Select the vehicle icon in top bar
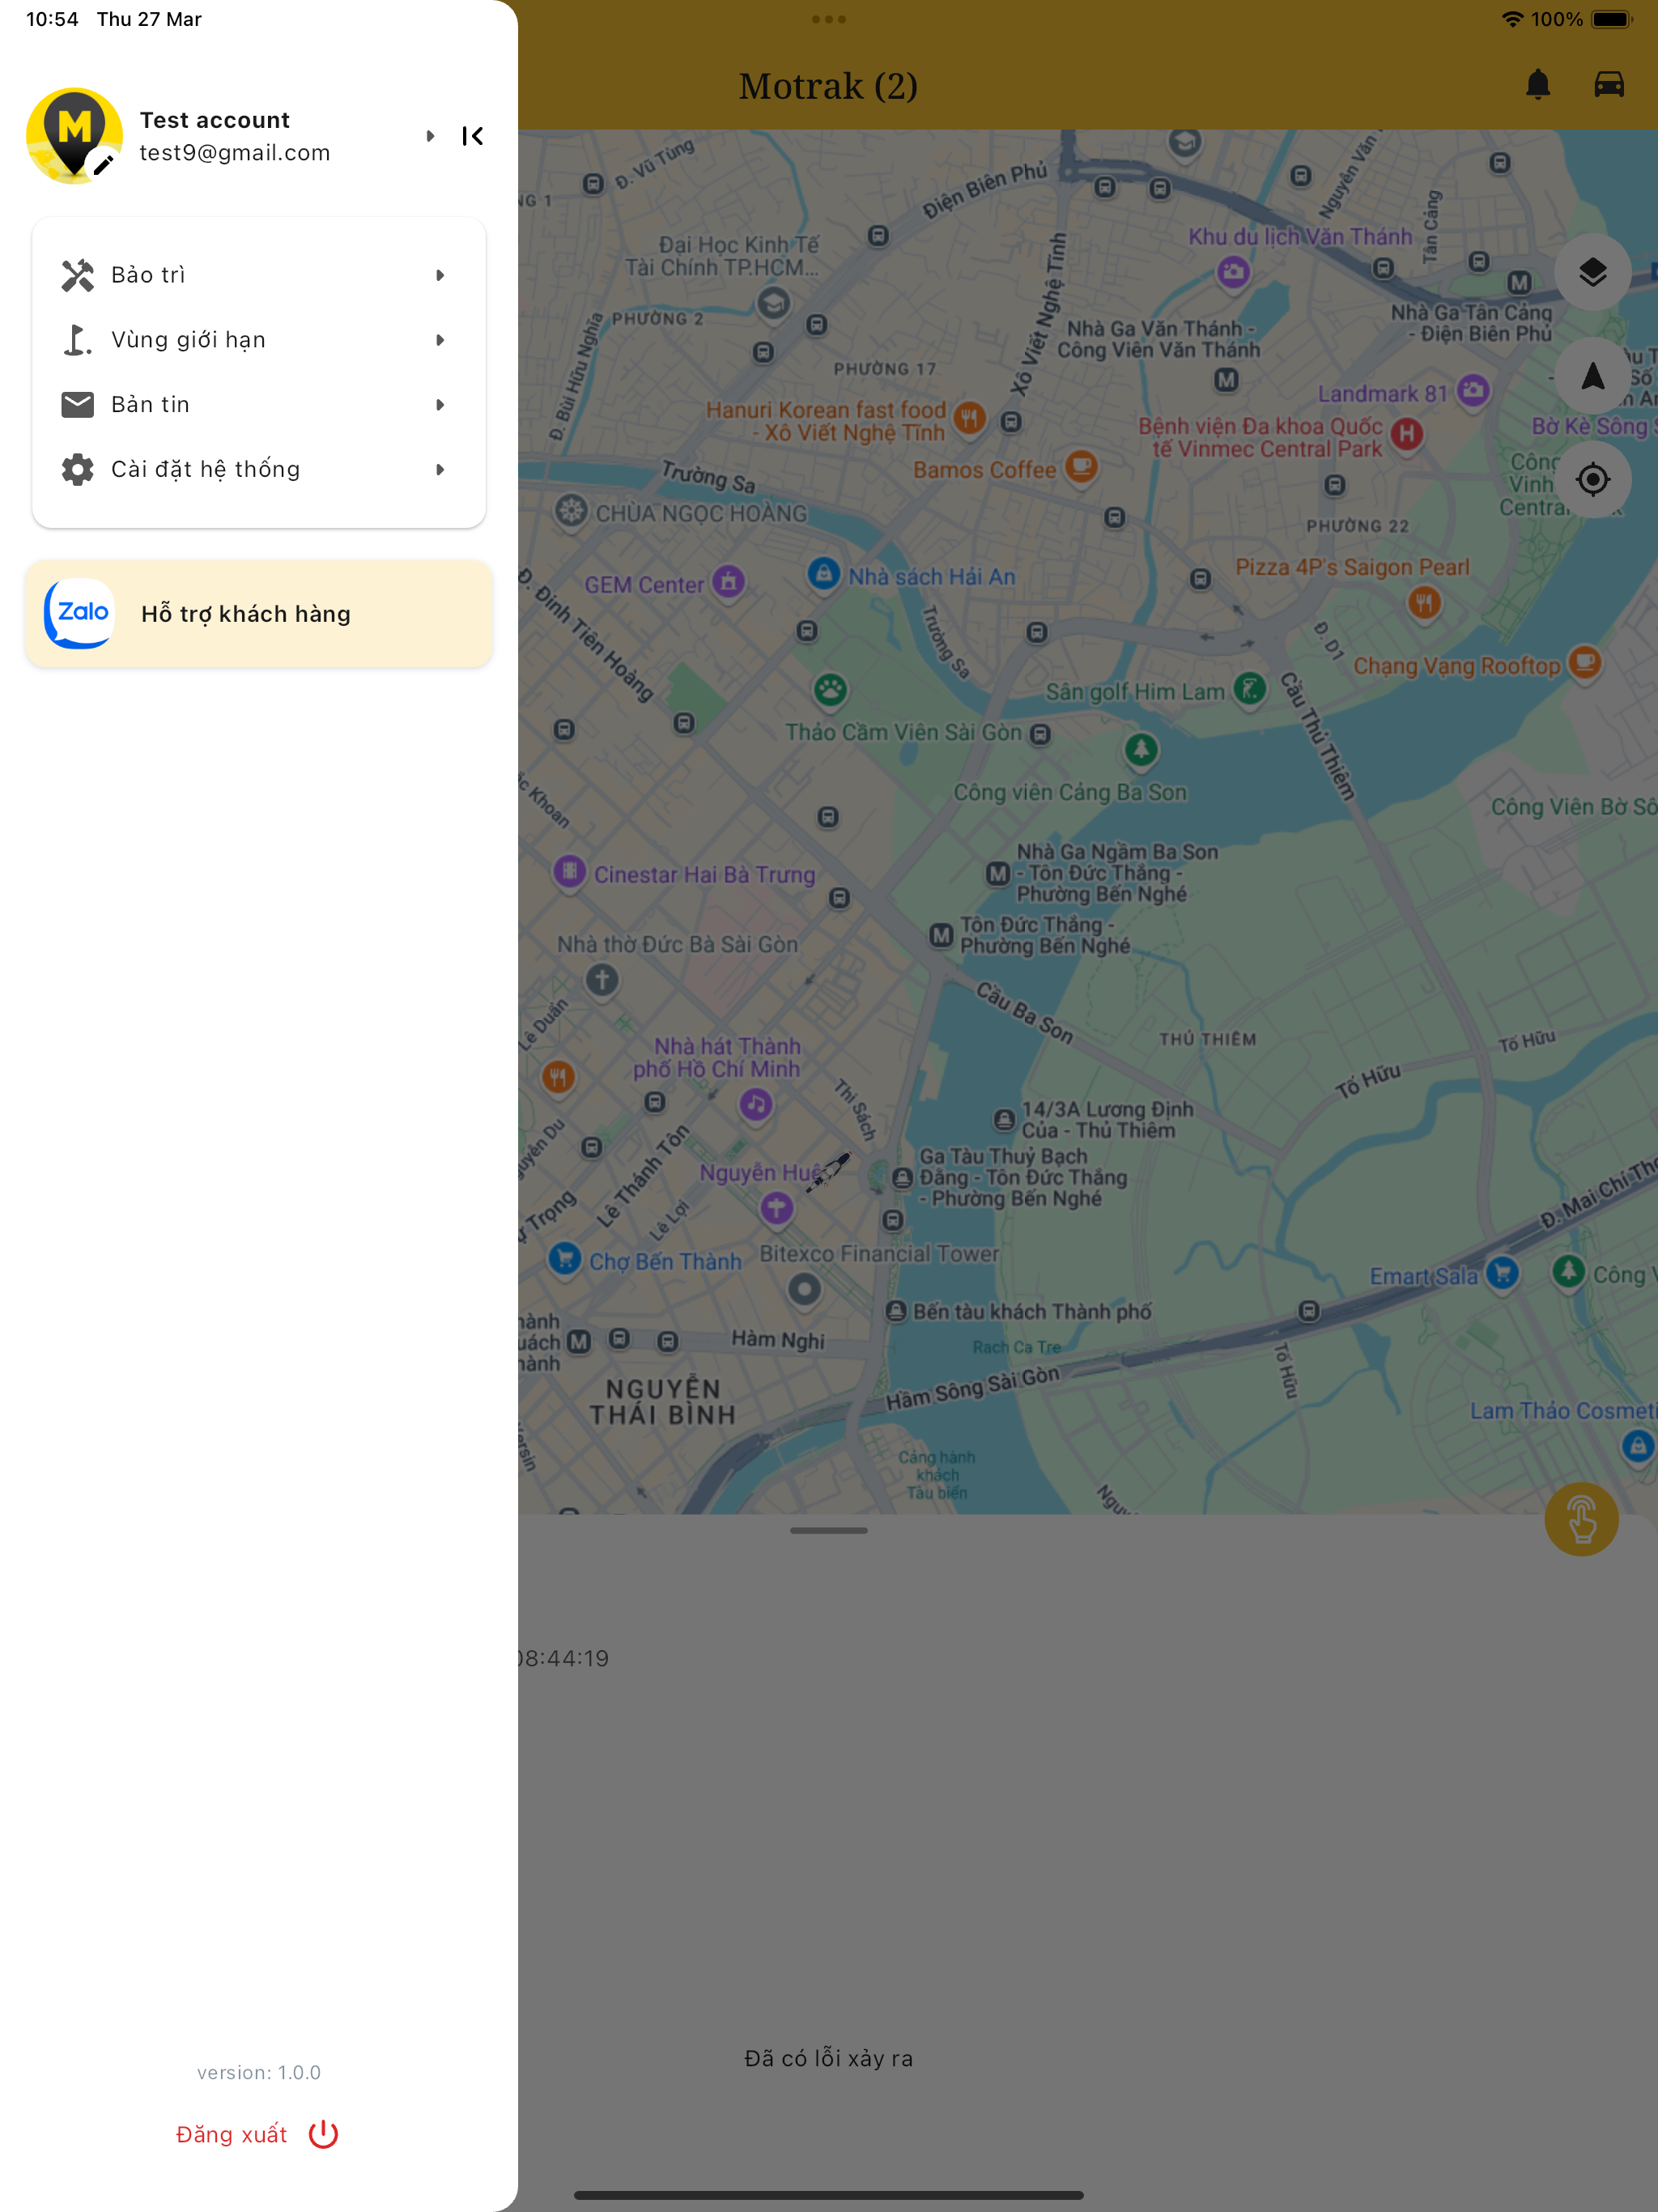The width and height of the screenshot is (1658, 2212). point(1610,85)
